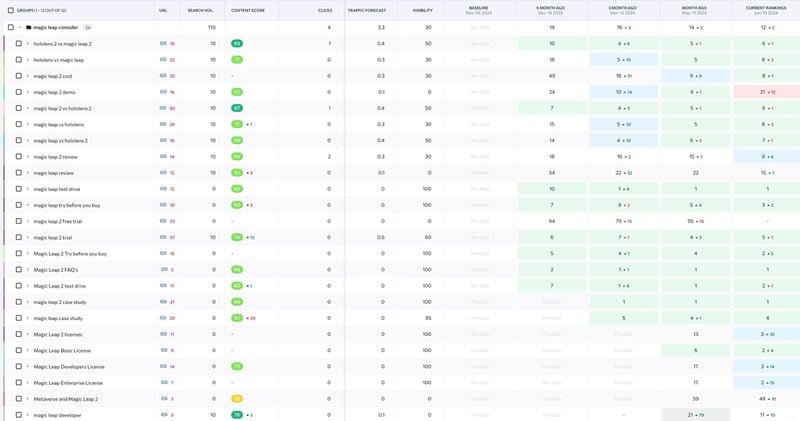Screen dimensions: 800x421
Task: Open keyword Magic Leap Developers License
Action: 69,366
